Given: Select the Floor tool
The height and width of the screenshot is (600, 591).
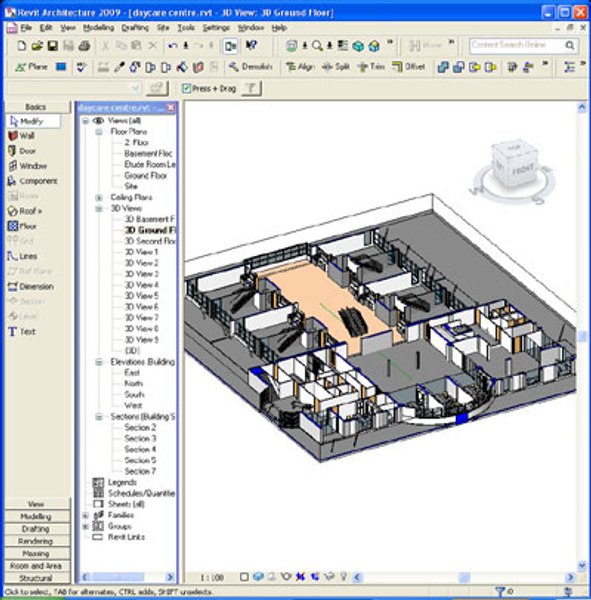Looking at the screenshot, I should [x=22, y=226].
